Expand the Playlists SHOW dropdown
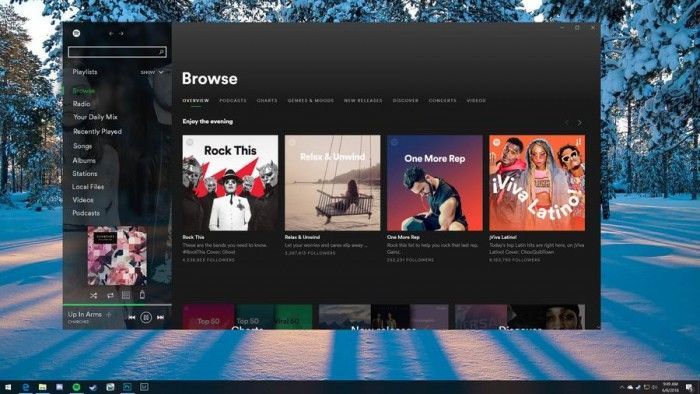Screen dimensions: 700x394 (x=152, y=72)
